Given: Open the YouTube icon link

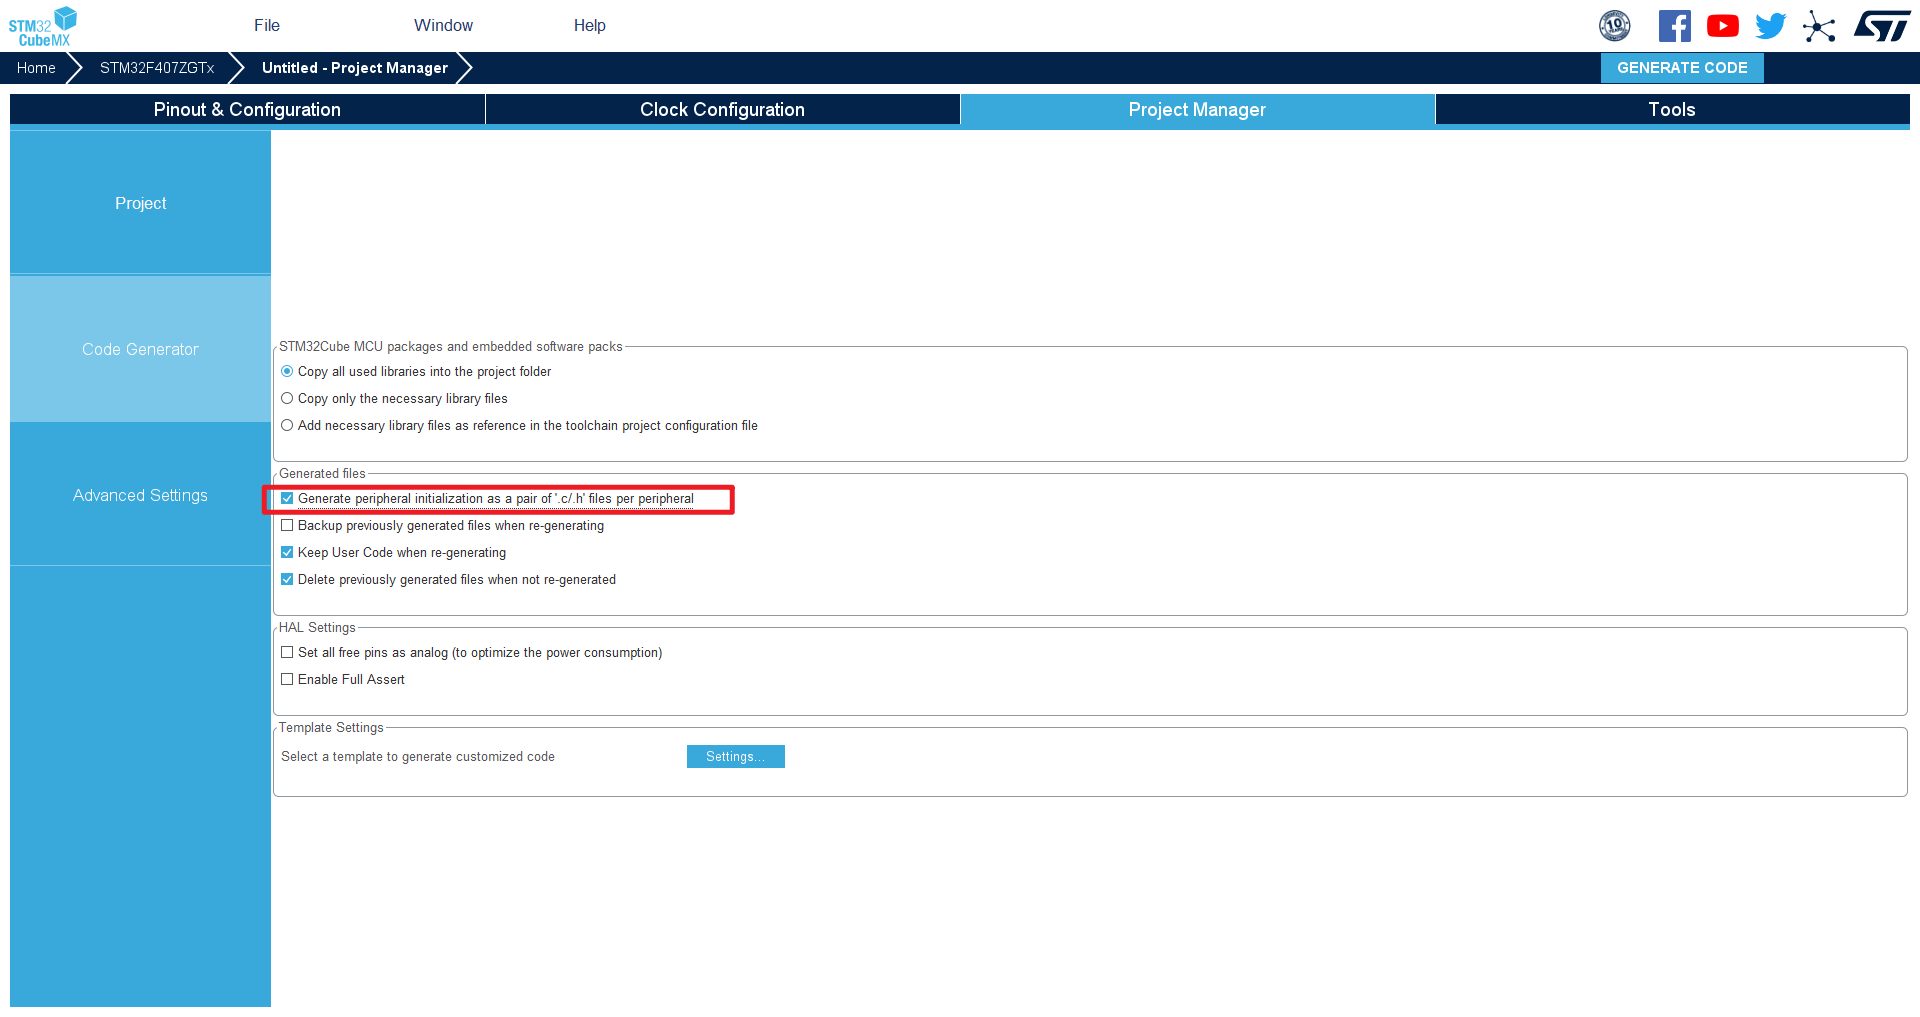Looking at the screenshot, I should click(x=1723, y=26).
